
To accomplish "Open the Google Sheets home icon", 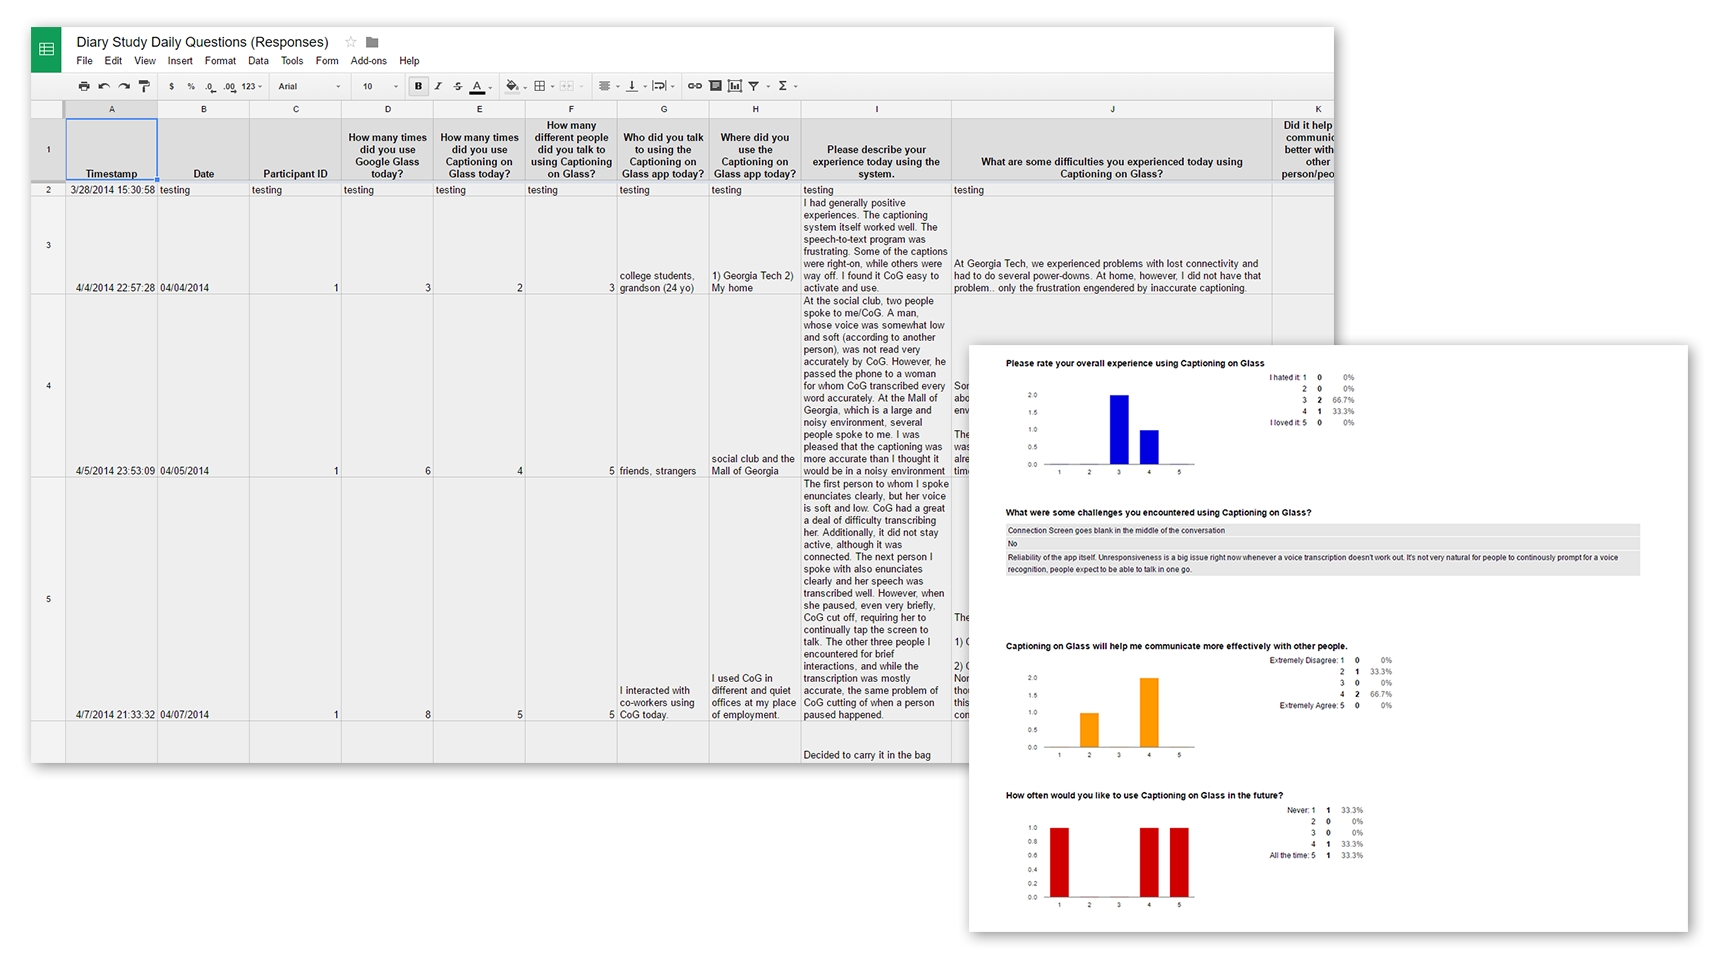I will (46, 49).
